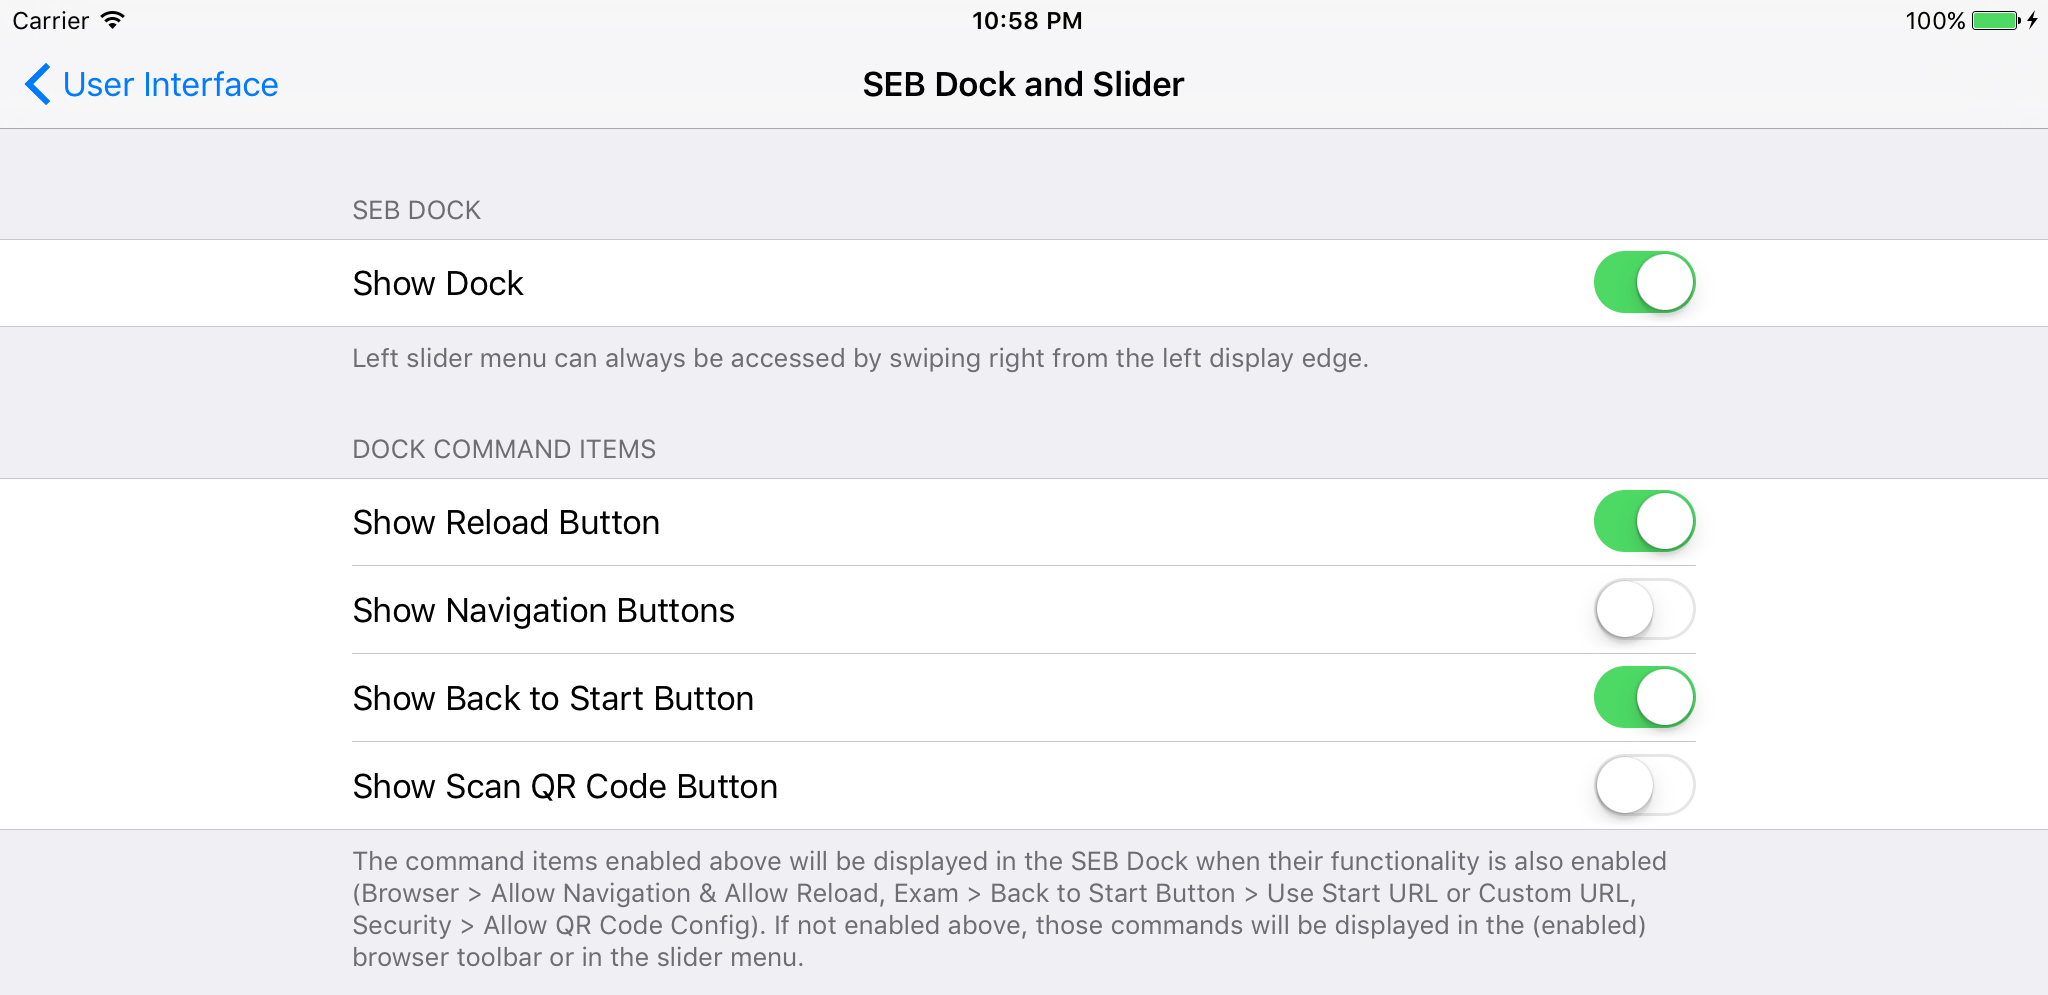Select the Show Scan QR Code Button label
The width and height of the screenshot is (2048, 995).
tap(565, 786)
